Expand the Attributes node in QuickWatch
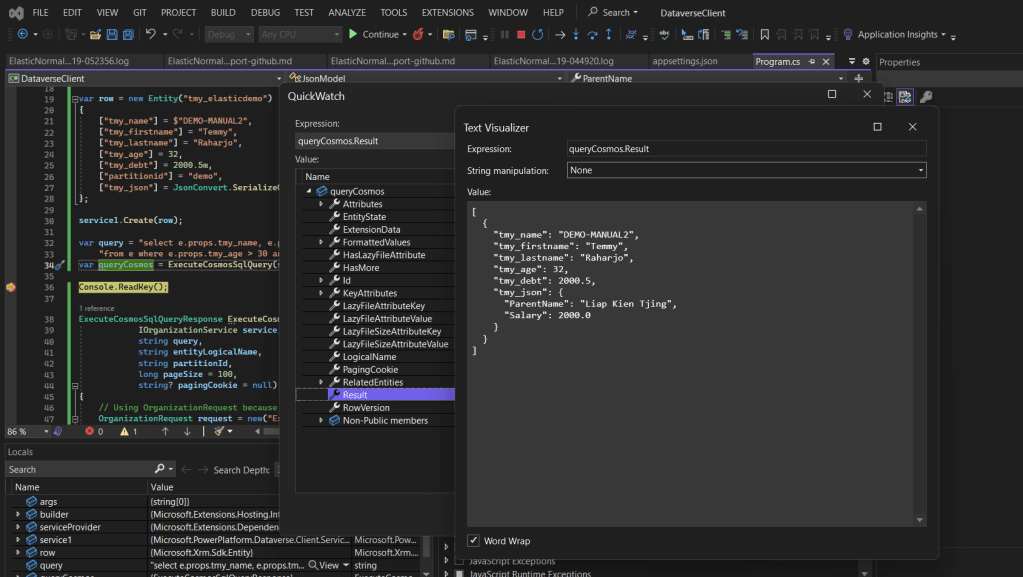This screenshot has height=577, width=1023. 321,204
